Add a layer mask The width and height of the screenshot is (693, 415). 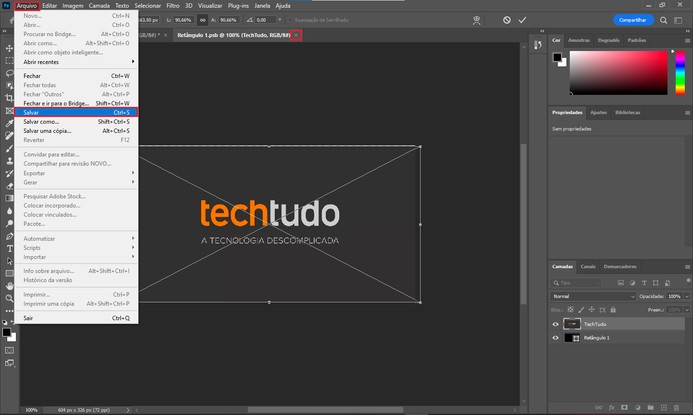624,407
